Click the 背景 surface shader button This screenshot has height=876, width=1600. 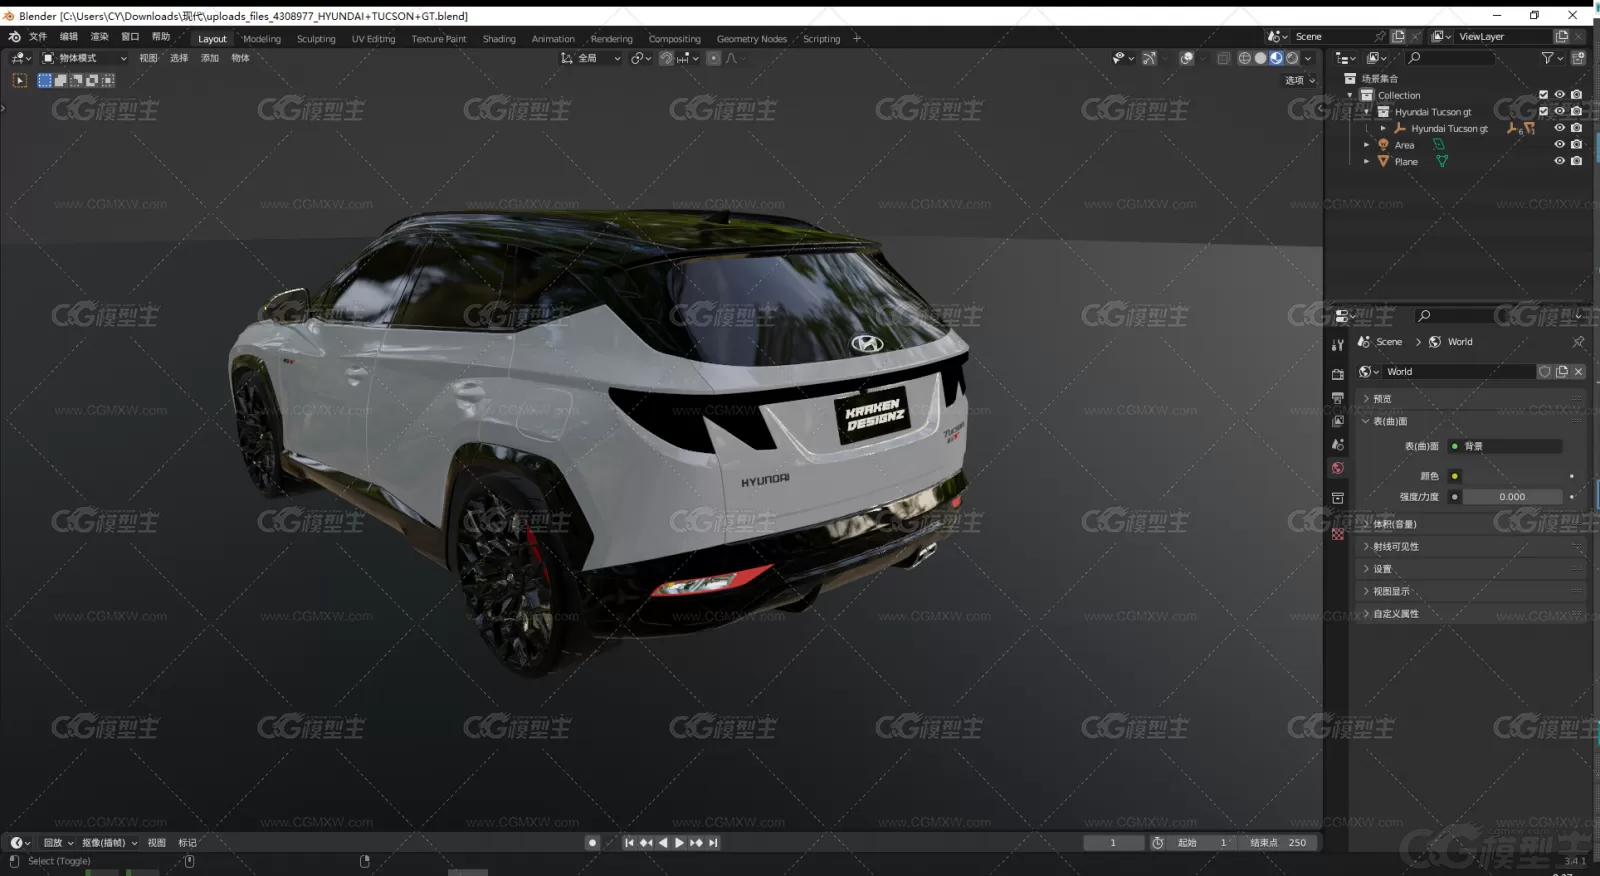(1505, 446)
